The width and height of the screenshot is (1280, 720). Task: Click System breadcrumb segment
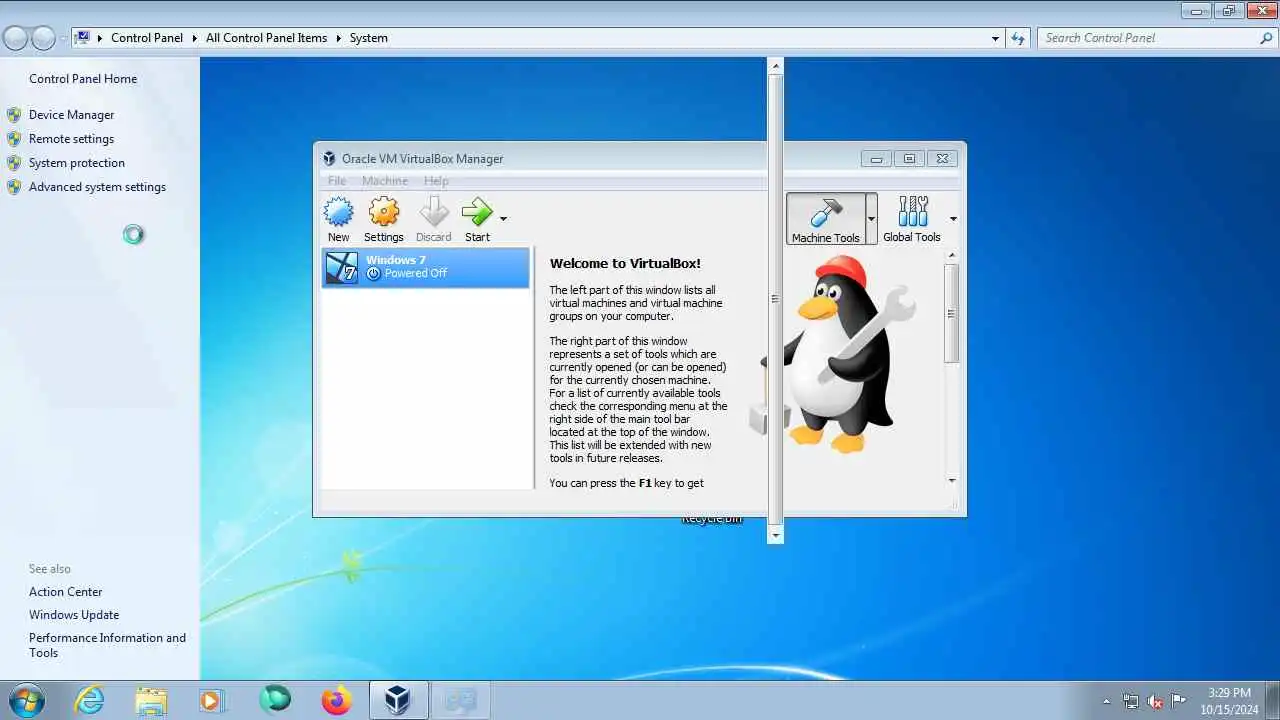[368, 38]
